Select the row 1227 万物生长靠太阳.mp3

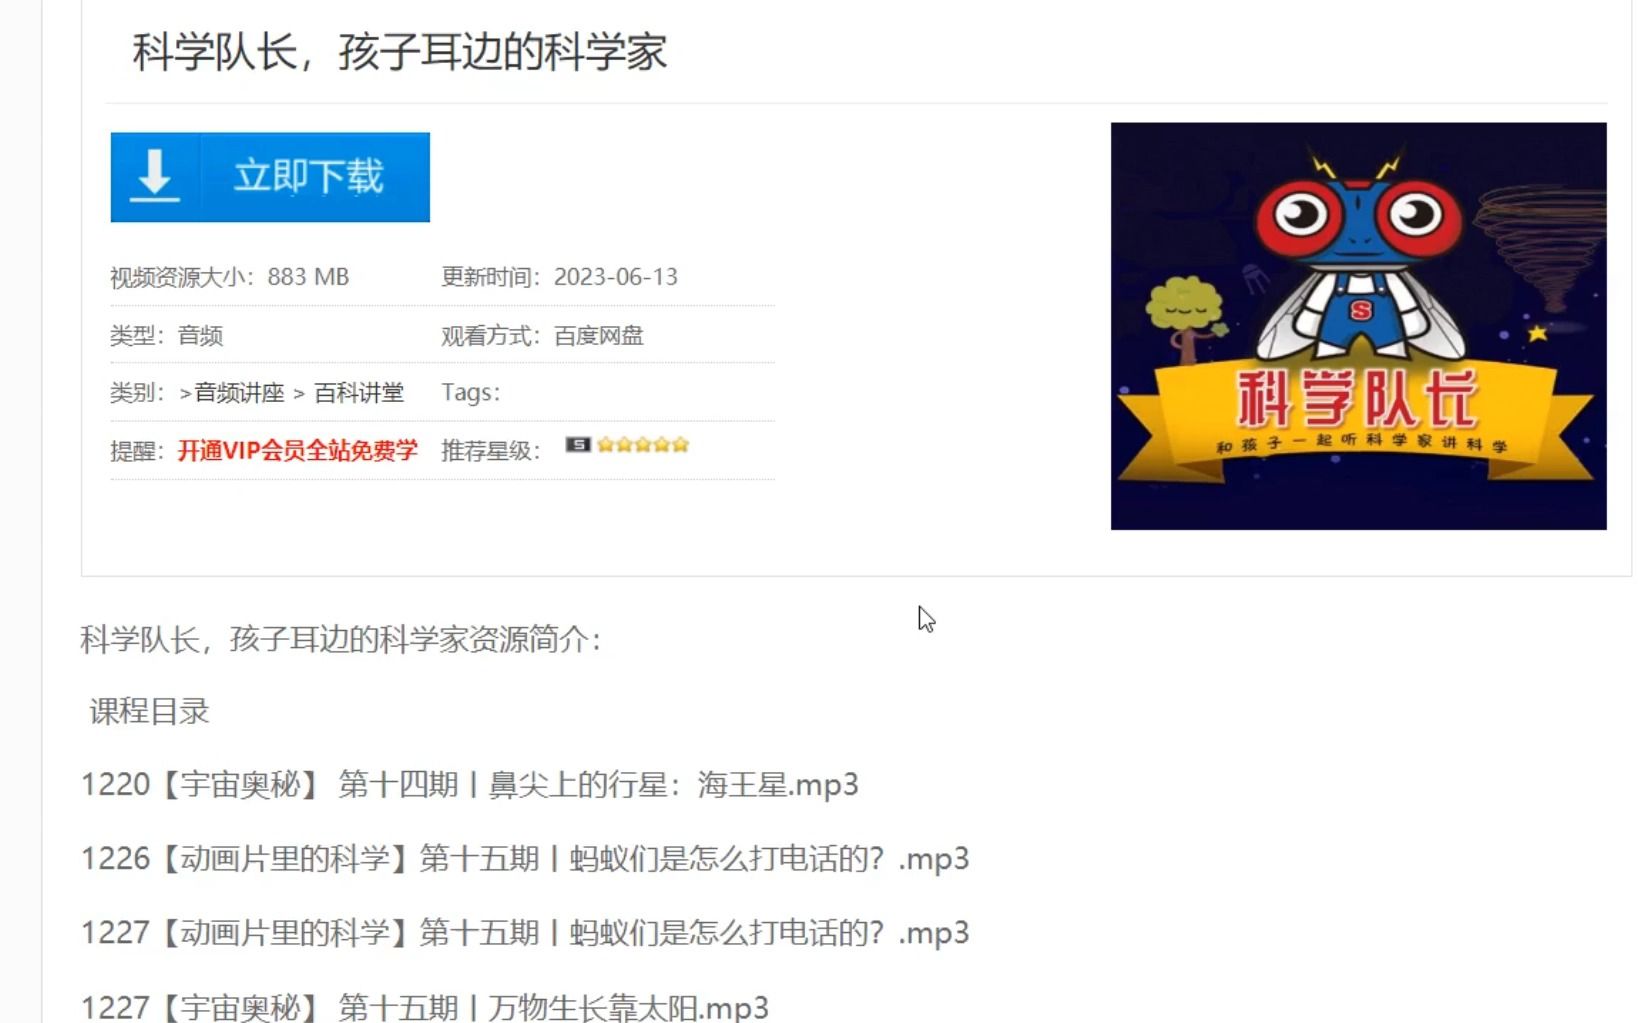coord(425,1006)
